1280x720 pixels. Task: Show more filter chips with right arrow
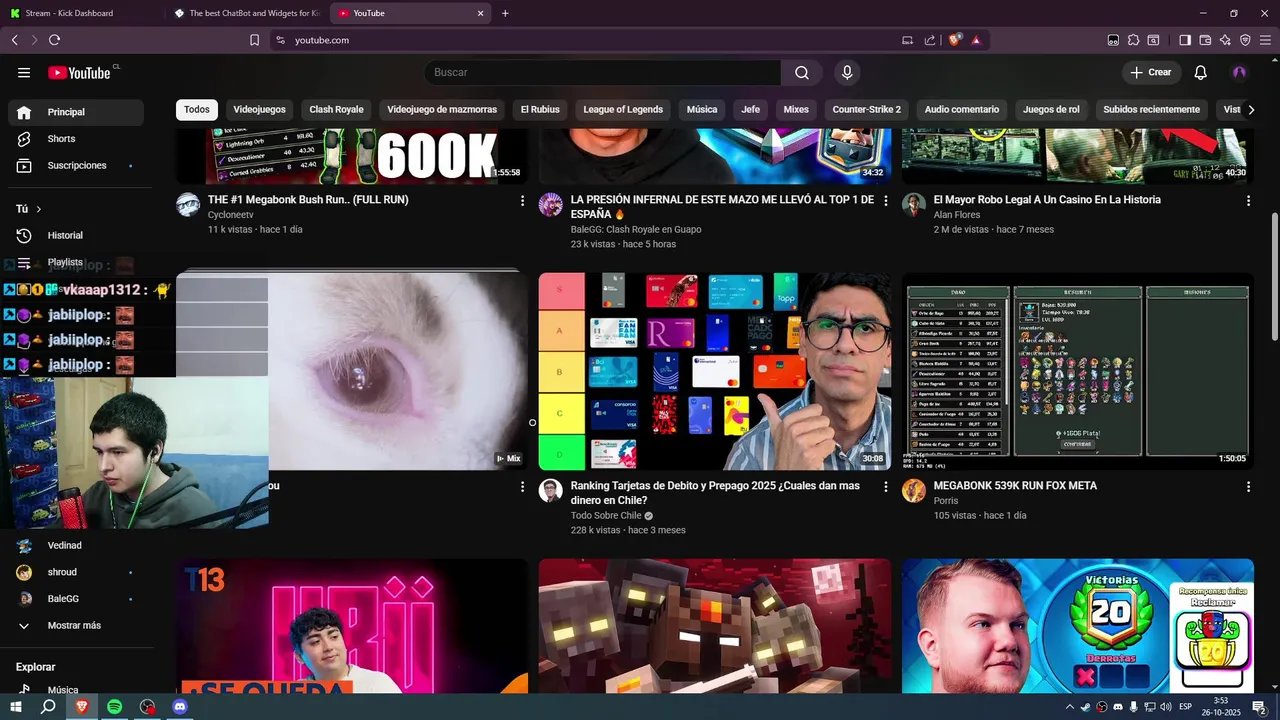[x=1250, y=109]
